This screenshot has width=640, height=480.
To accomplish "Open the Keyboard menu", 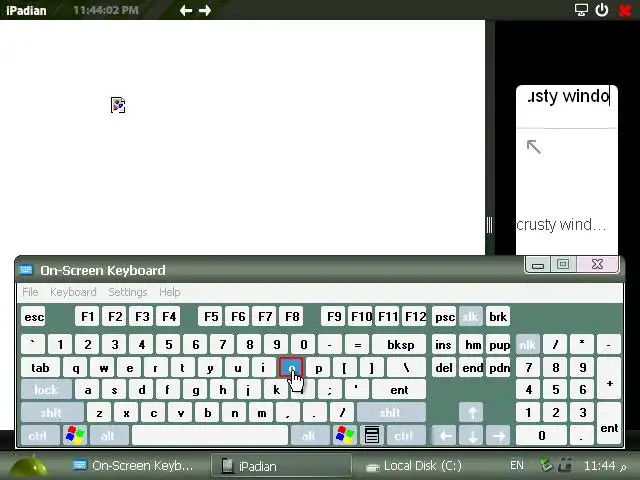I will (73, 292).
